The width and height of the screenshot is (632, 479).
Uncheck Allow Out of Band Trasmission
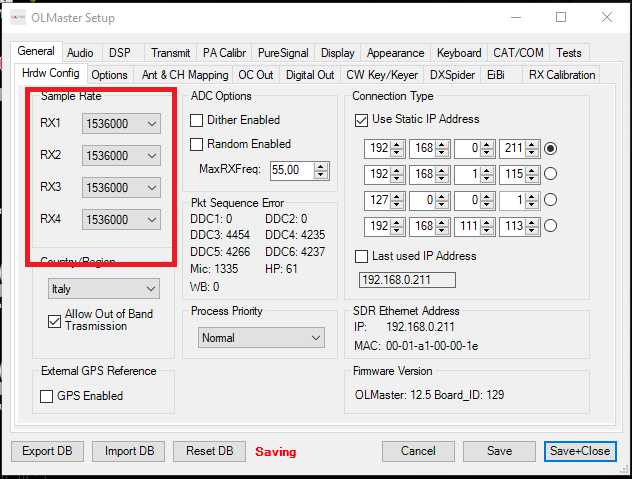[54, 321]
